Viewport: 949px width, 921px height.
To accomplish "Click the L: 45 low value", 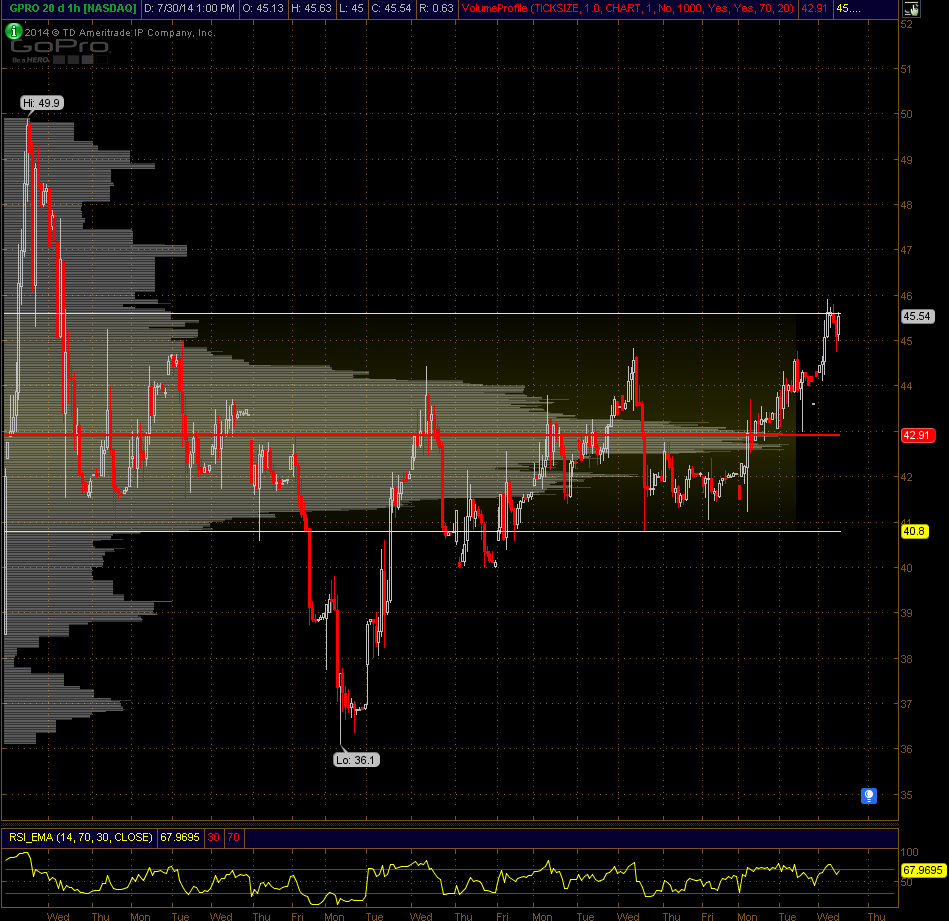I will pyautogui.click(x=350, y=8).
